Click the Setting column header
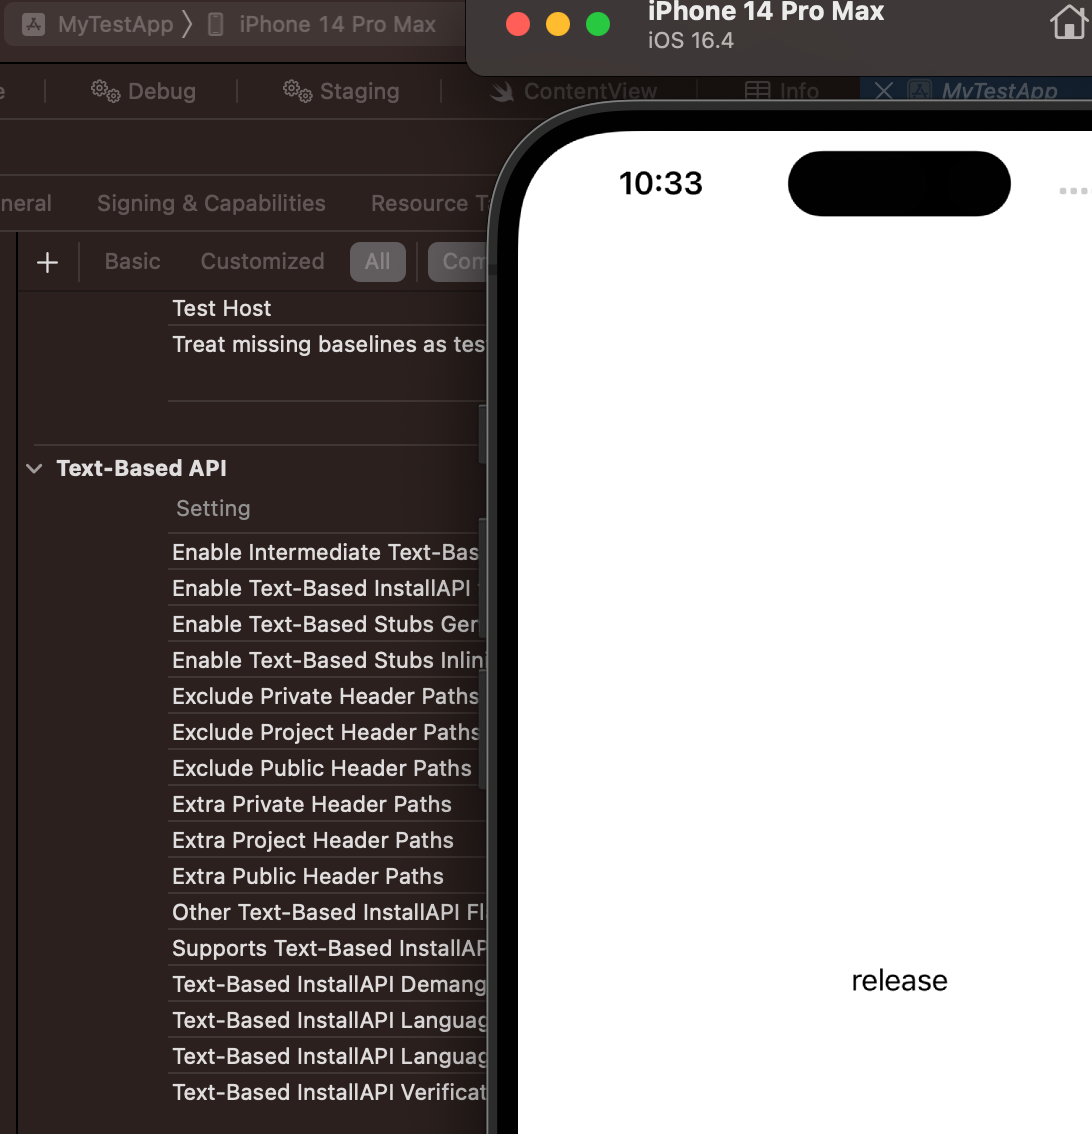Viewport: 1092px width, 1134px height. pyautogui.click(x=213, y=508)
